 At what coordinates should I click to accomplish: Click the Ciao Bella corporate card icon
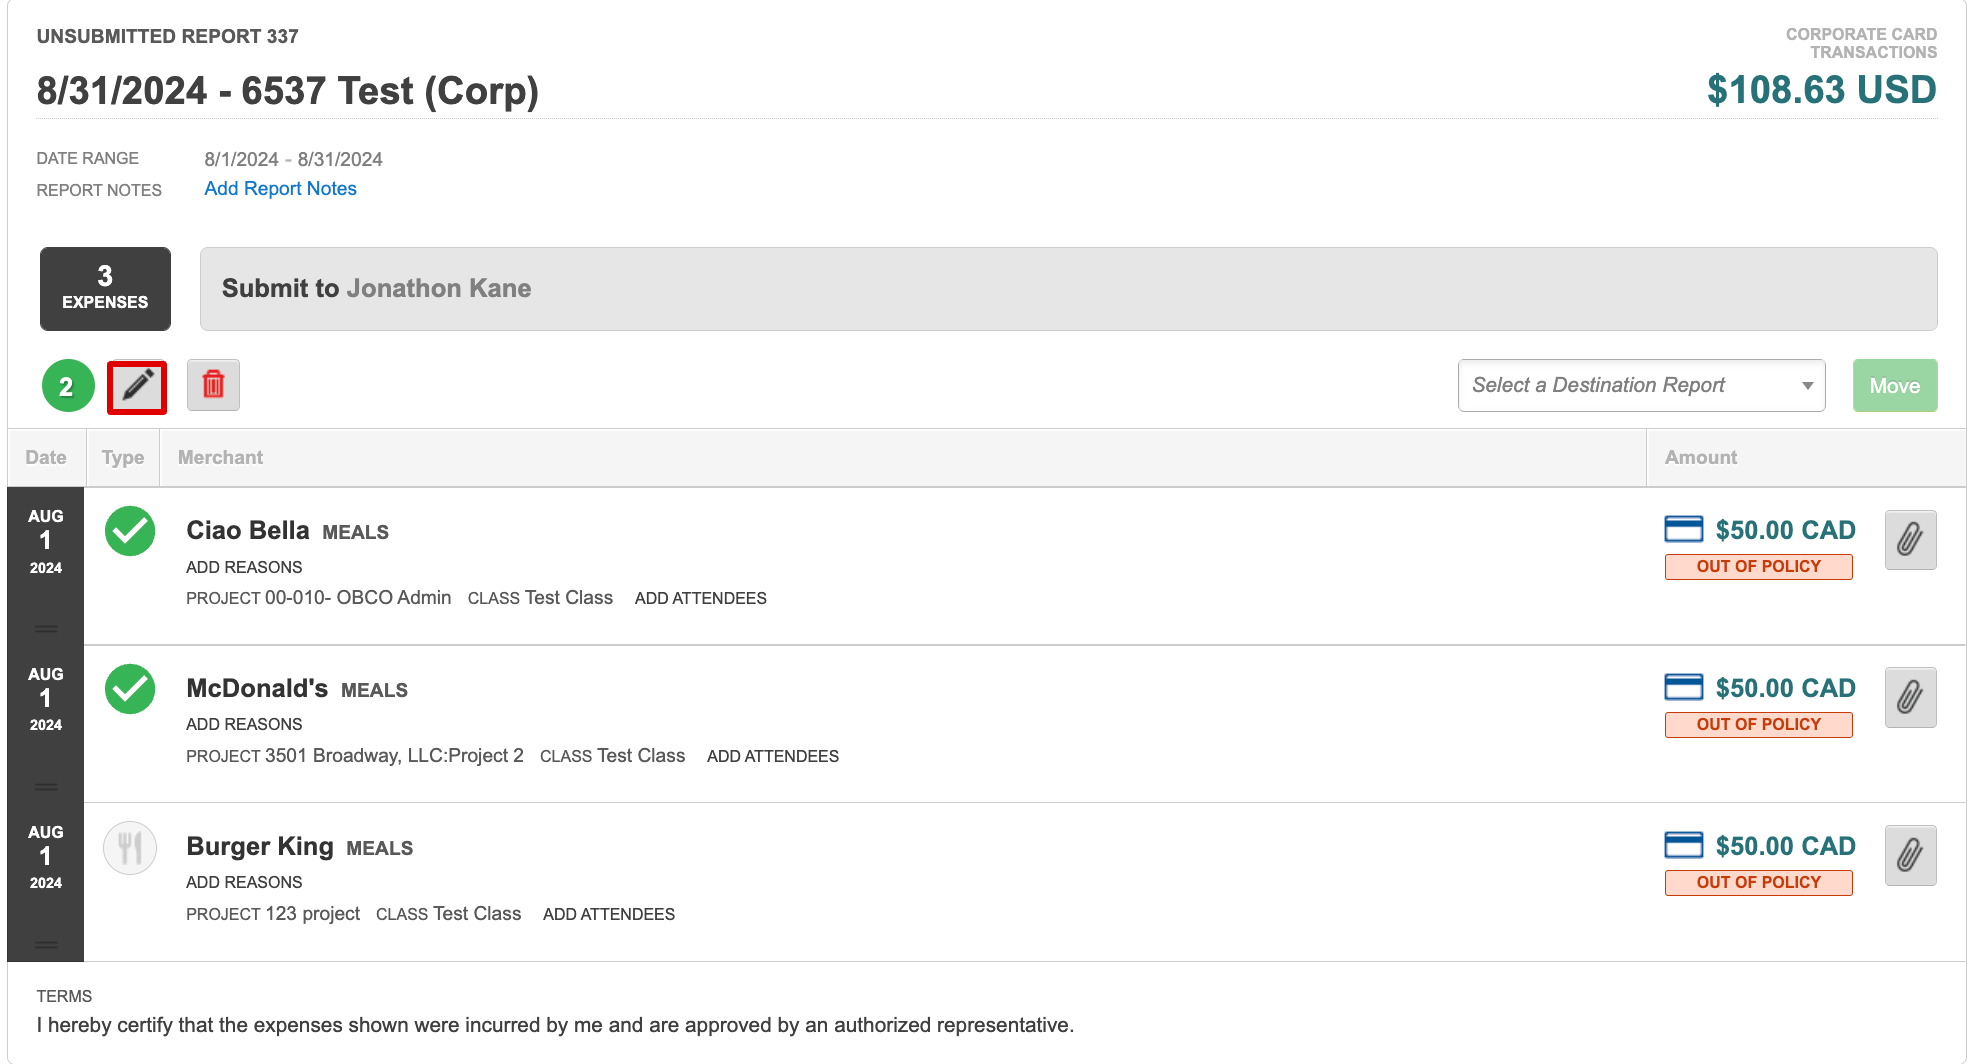1684,529
